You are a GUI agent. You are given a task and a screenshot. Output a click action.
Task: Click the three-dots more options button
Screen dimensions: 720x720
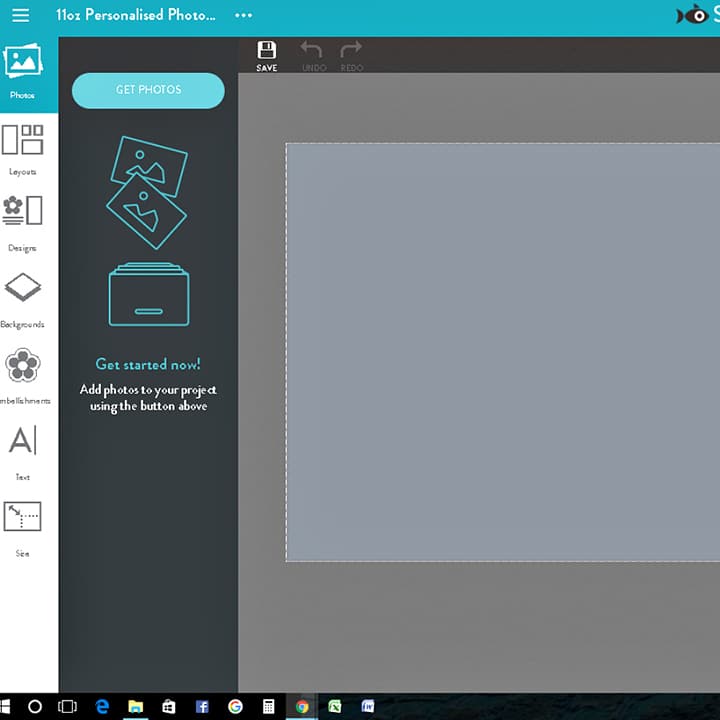pyautogui.click(x=243, y=16)
